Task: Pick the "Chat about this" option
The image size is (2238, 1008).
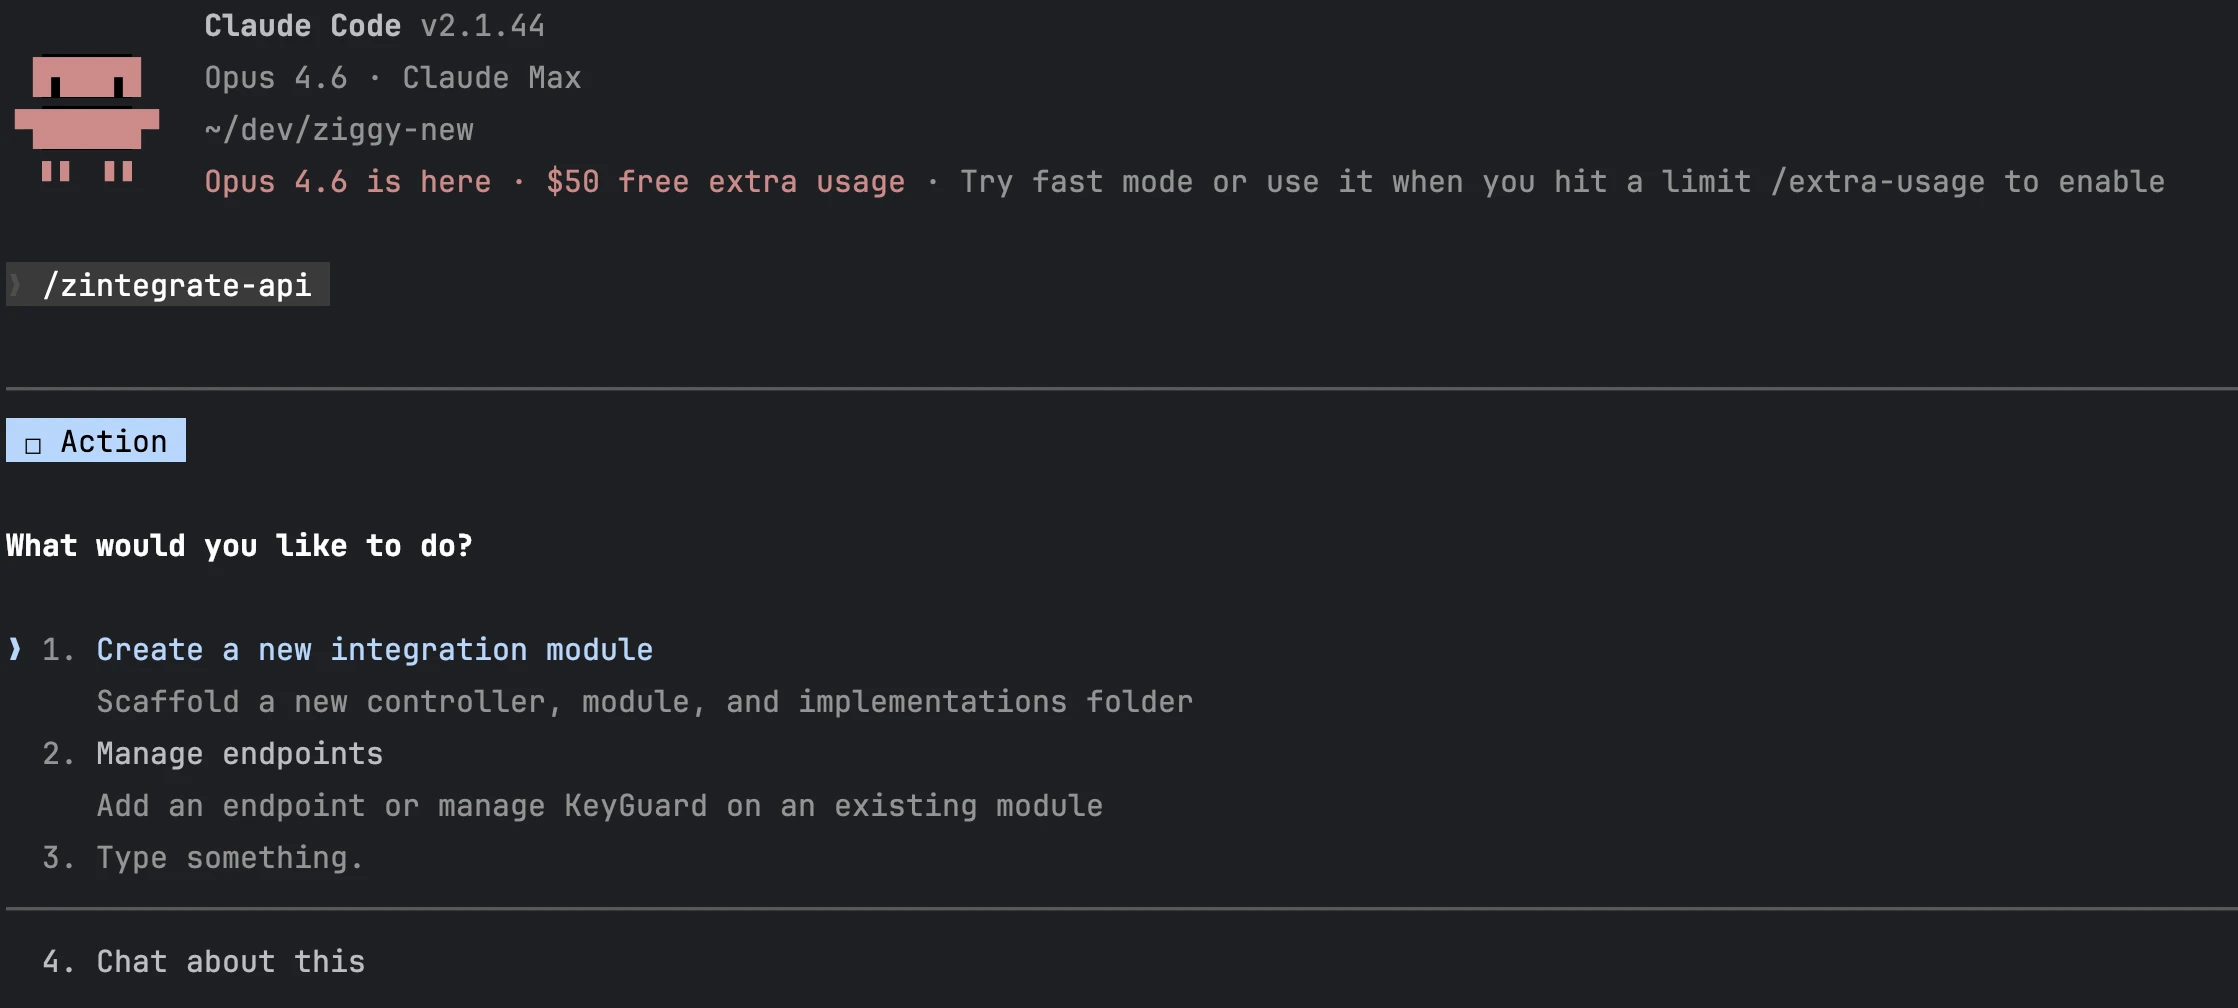Action: 230,962
